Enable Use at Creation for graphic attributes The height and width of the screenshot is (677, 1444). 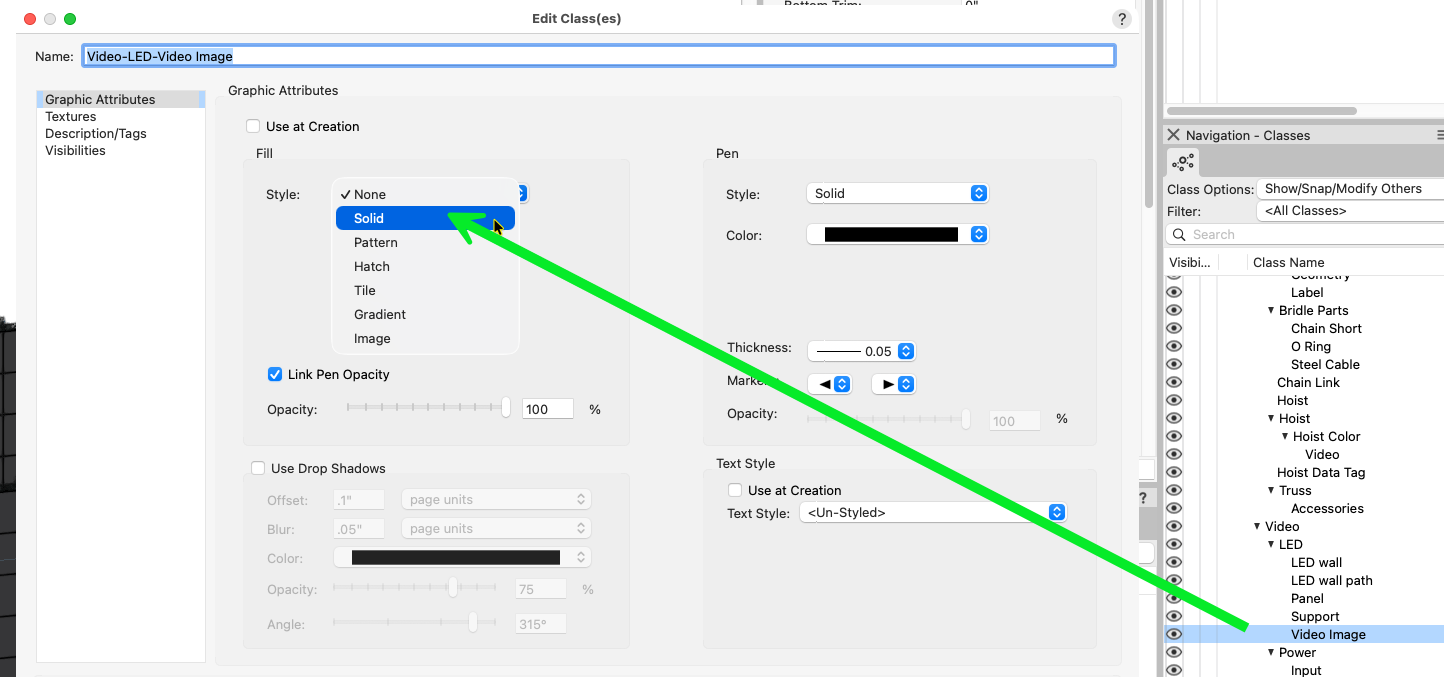click(253, 127)
